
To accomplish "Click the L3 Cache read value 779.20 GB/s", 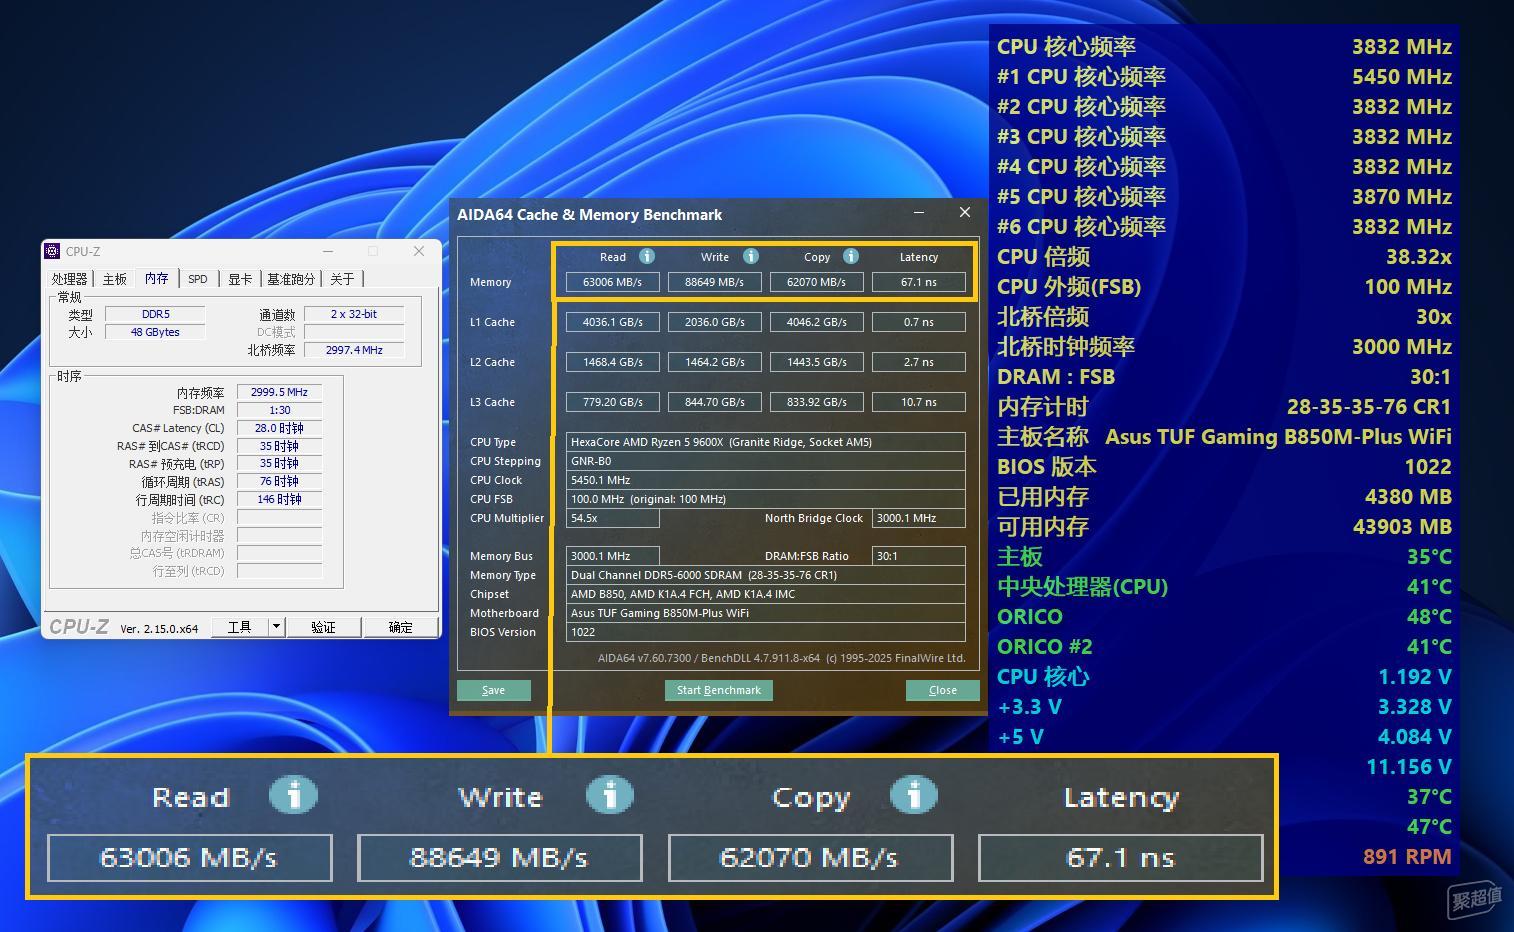I will 613,402.
